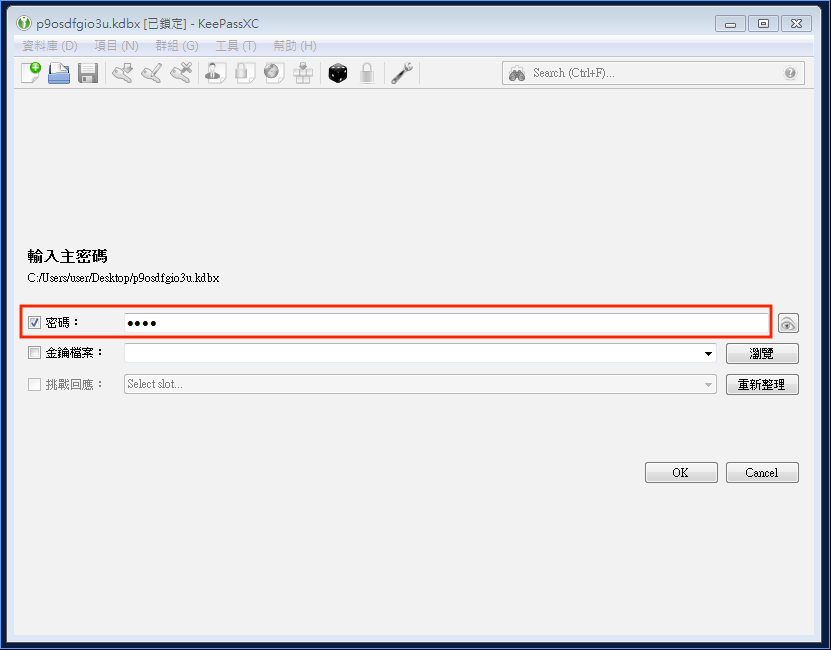Click the New Database toolbar icon
Screen dimensions: 831x650
[x=31, y=73]
